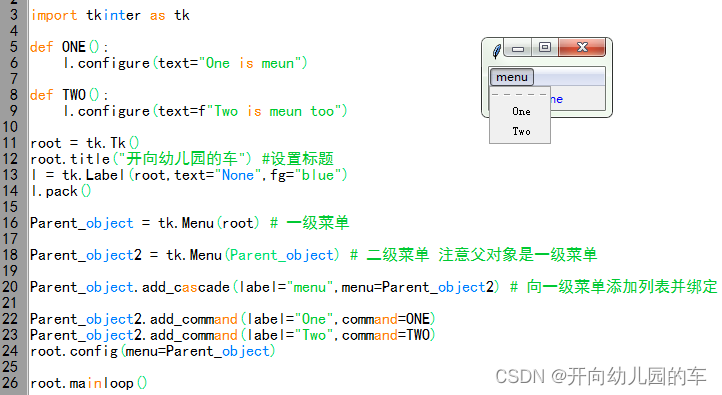Click the tear-off dashed line in menu
The image size is (722, 395).
tap(519, 94)
